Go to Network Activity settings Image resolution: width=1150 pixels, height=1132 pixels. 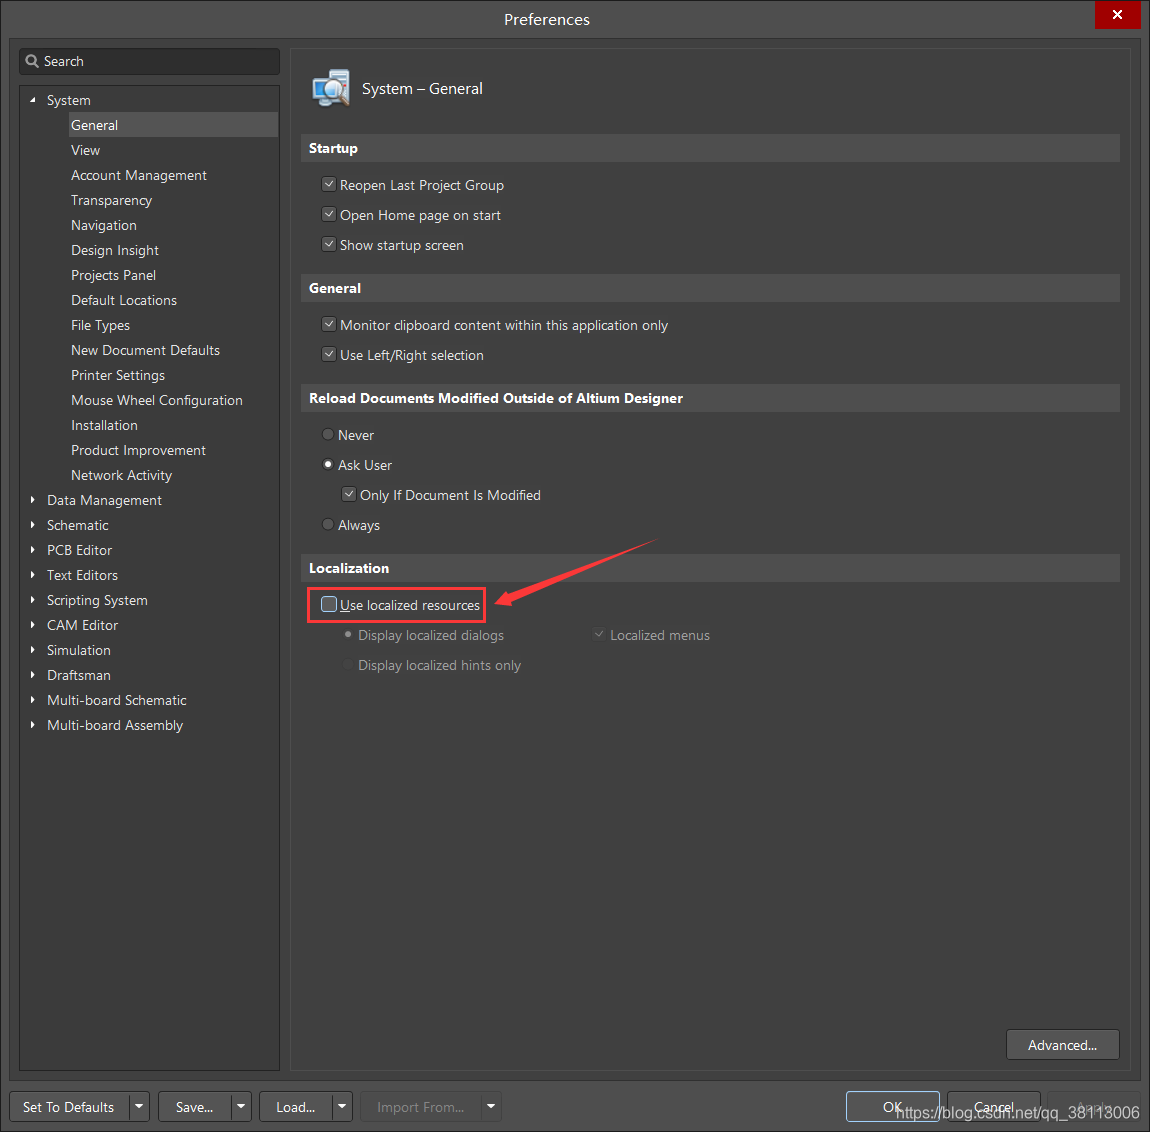pos(121,475)
